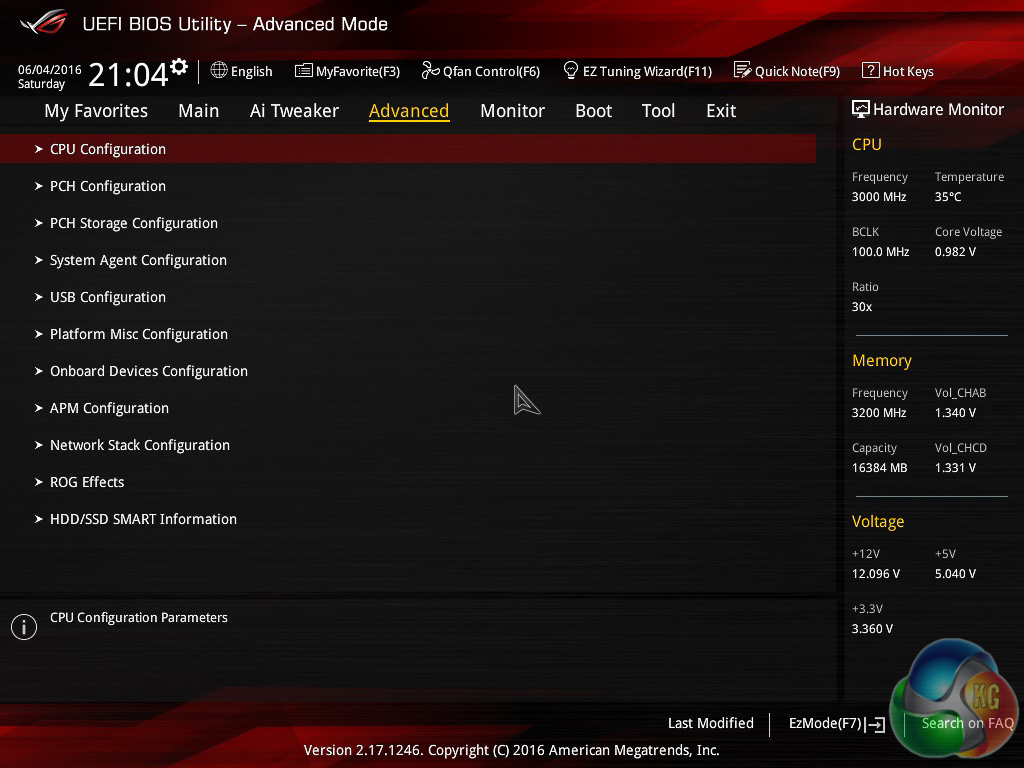This screenshot has width=1024, height=768.
Task: Open Network Stack Configuration text
Action: [x=140, y=445]
